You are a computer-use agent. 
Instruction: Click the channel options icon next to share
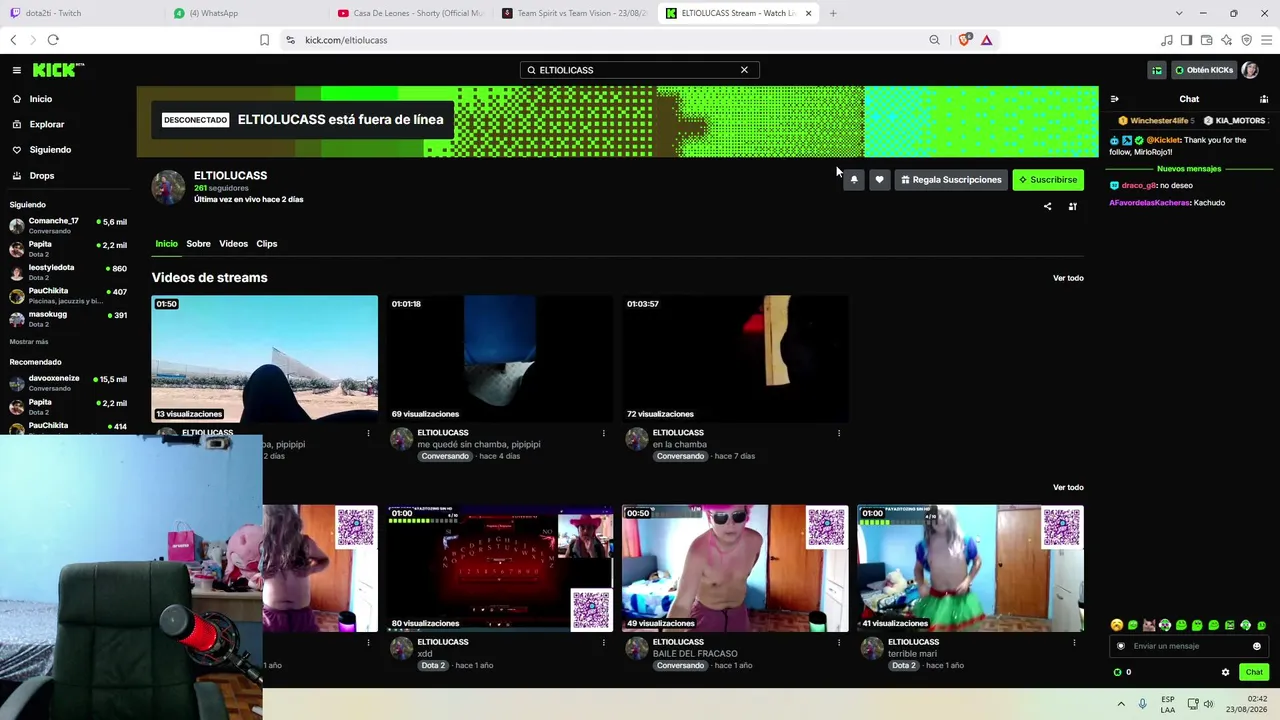click(x=1073, y=207)
